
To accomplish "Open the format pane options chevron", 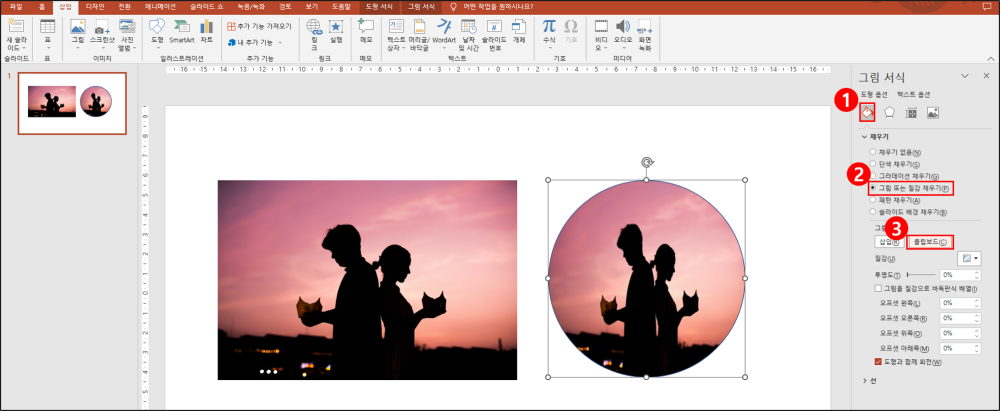I will coord(965,75).
